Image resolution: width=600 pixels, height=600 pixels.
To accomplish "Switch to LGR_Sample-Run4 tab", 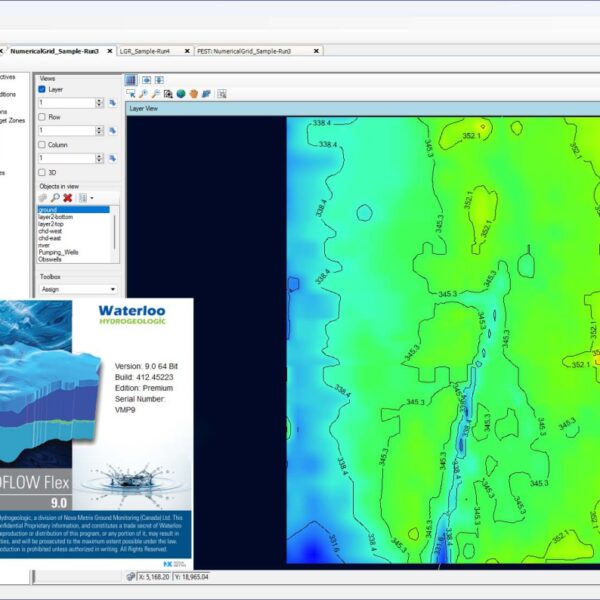I will (145, 51).
